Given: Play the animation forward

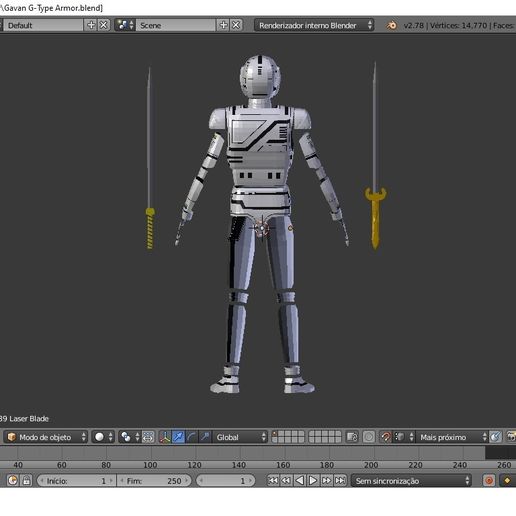Looking at the screenshot, I should coord(313,480).
